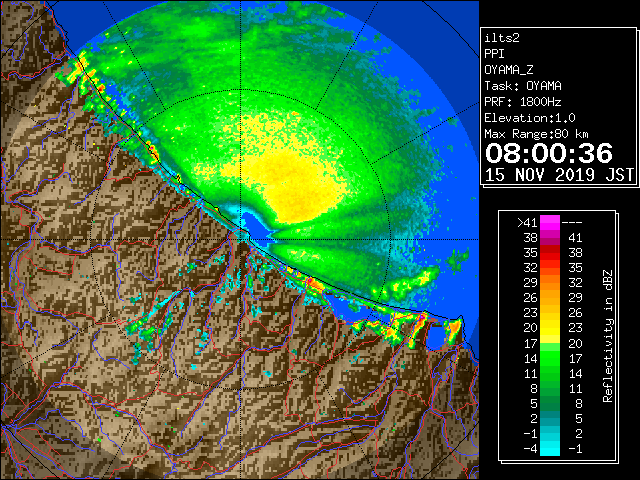
Task: Click the yellow '20' legend color band
Action: pyautogui.click(x=550, y=328)
